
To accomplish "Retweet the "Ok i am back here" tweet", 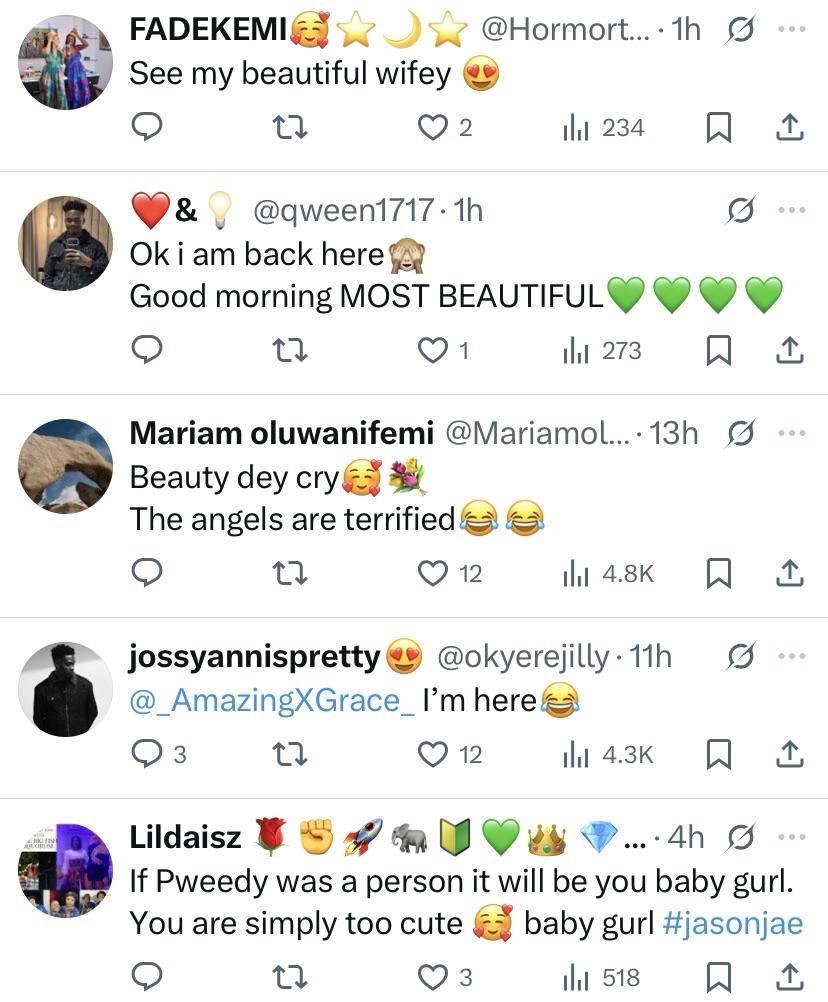I will [291, 351].
